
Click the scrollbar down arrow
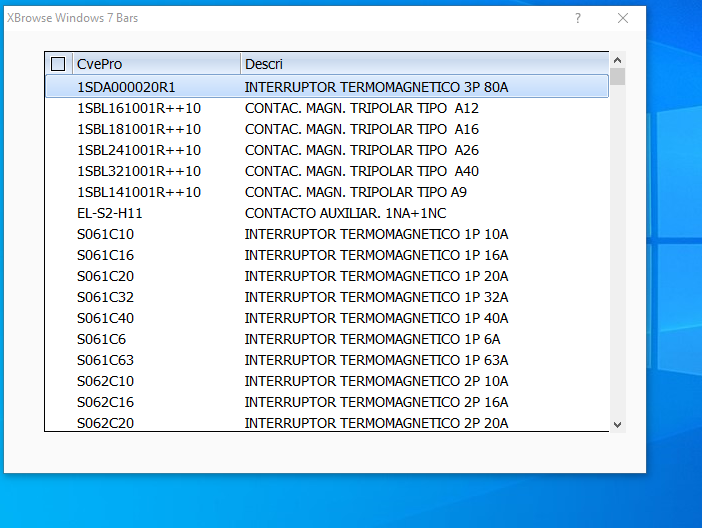(617, 425)
